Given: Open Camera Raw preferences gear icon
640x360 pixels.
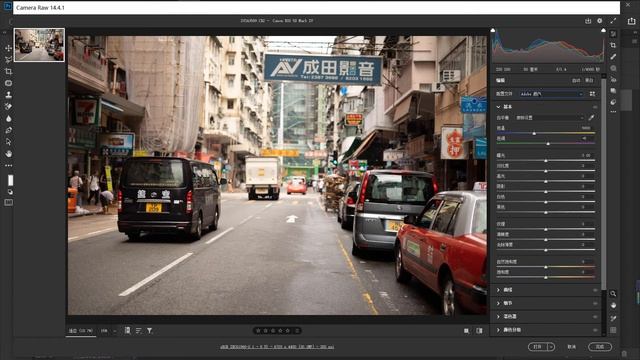Looking at the screenshot, I should (x=600, y=21).
